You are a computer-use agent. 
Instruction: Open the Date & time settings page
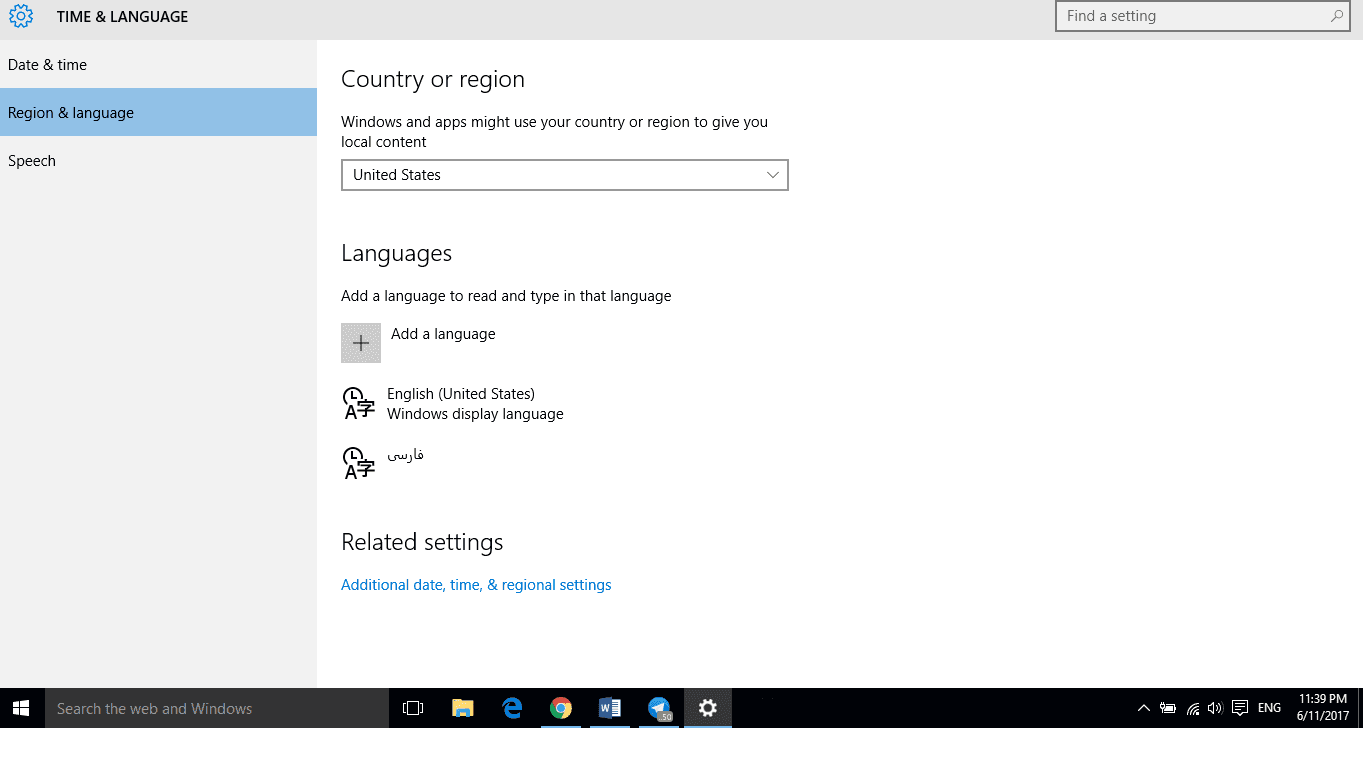[x=47, y=65]
